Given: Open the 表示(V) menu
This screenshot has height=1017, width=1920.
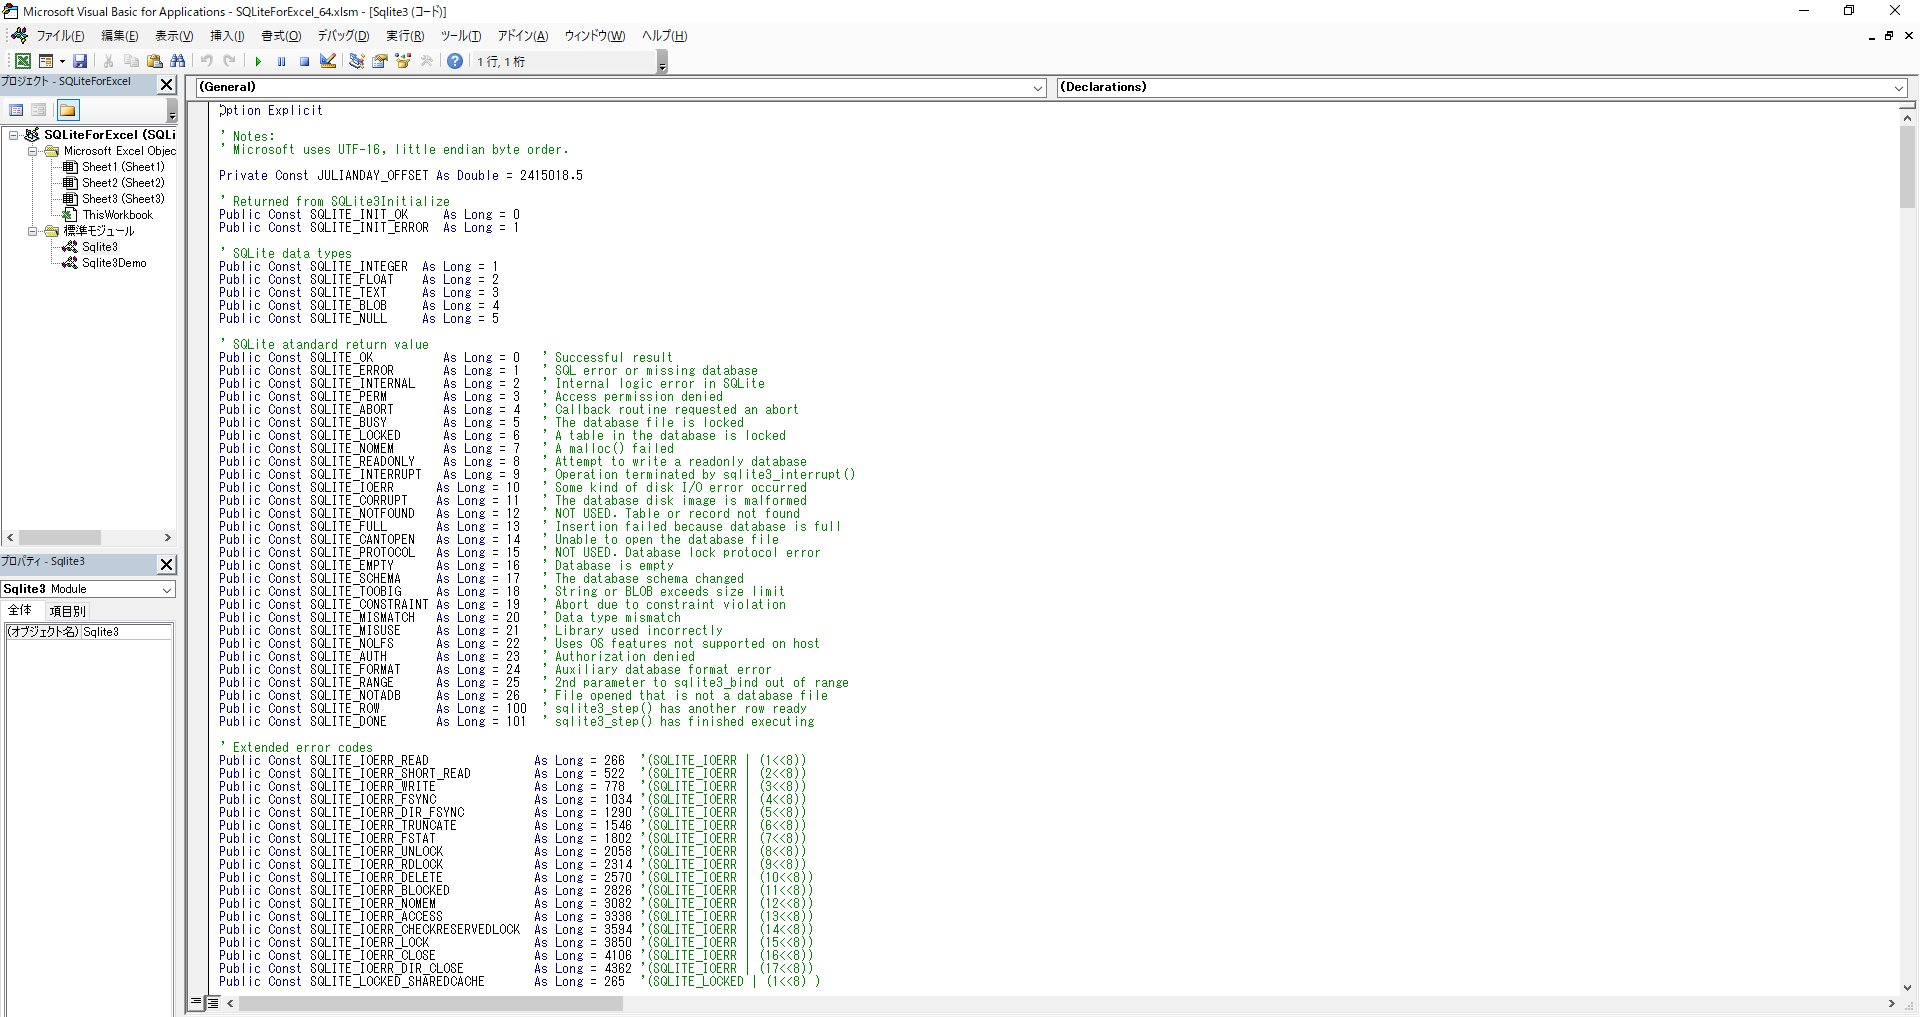Looking at the screenshot, I should [174, 36].
